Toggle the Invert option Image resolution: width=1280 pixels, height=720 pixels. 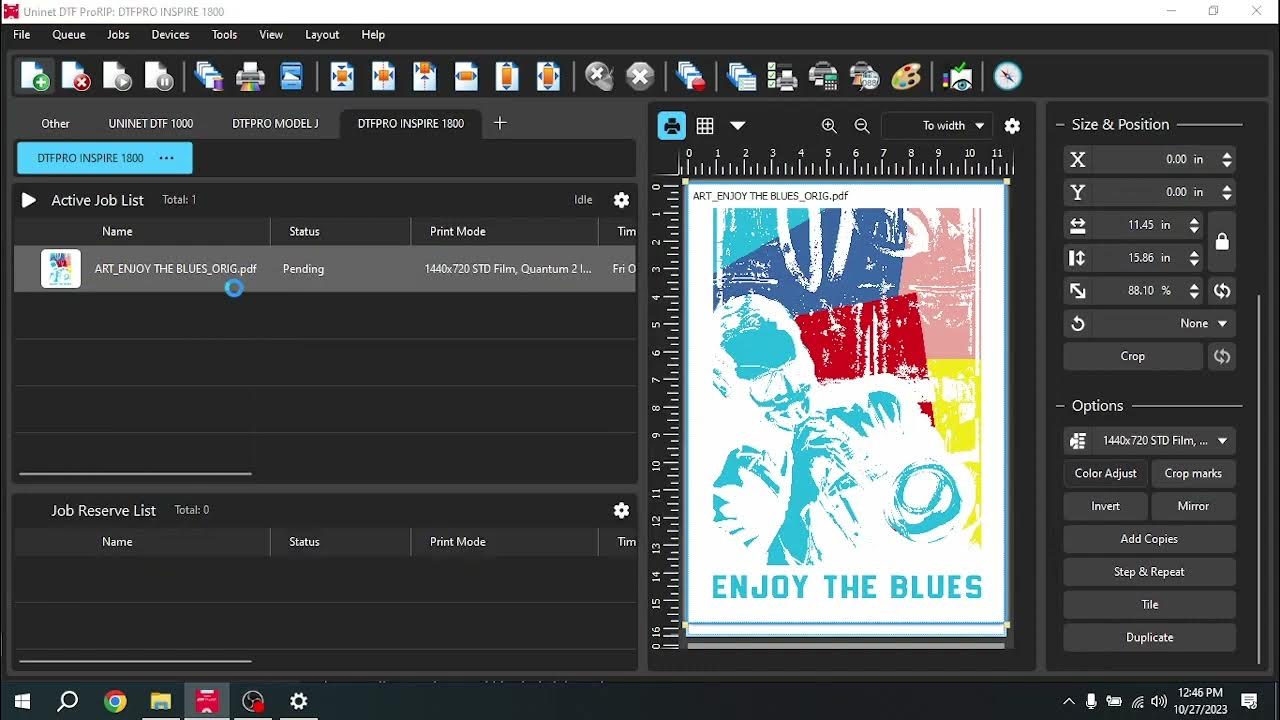[x=1106, y=506]
